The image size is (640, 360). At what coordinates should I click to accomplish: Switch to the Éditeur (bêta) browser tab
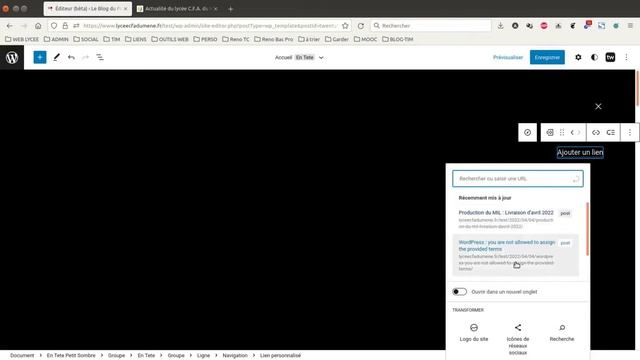click(87, 9)
